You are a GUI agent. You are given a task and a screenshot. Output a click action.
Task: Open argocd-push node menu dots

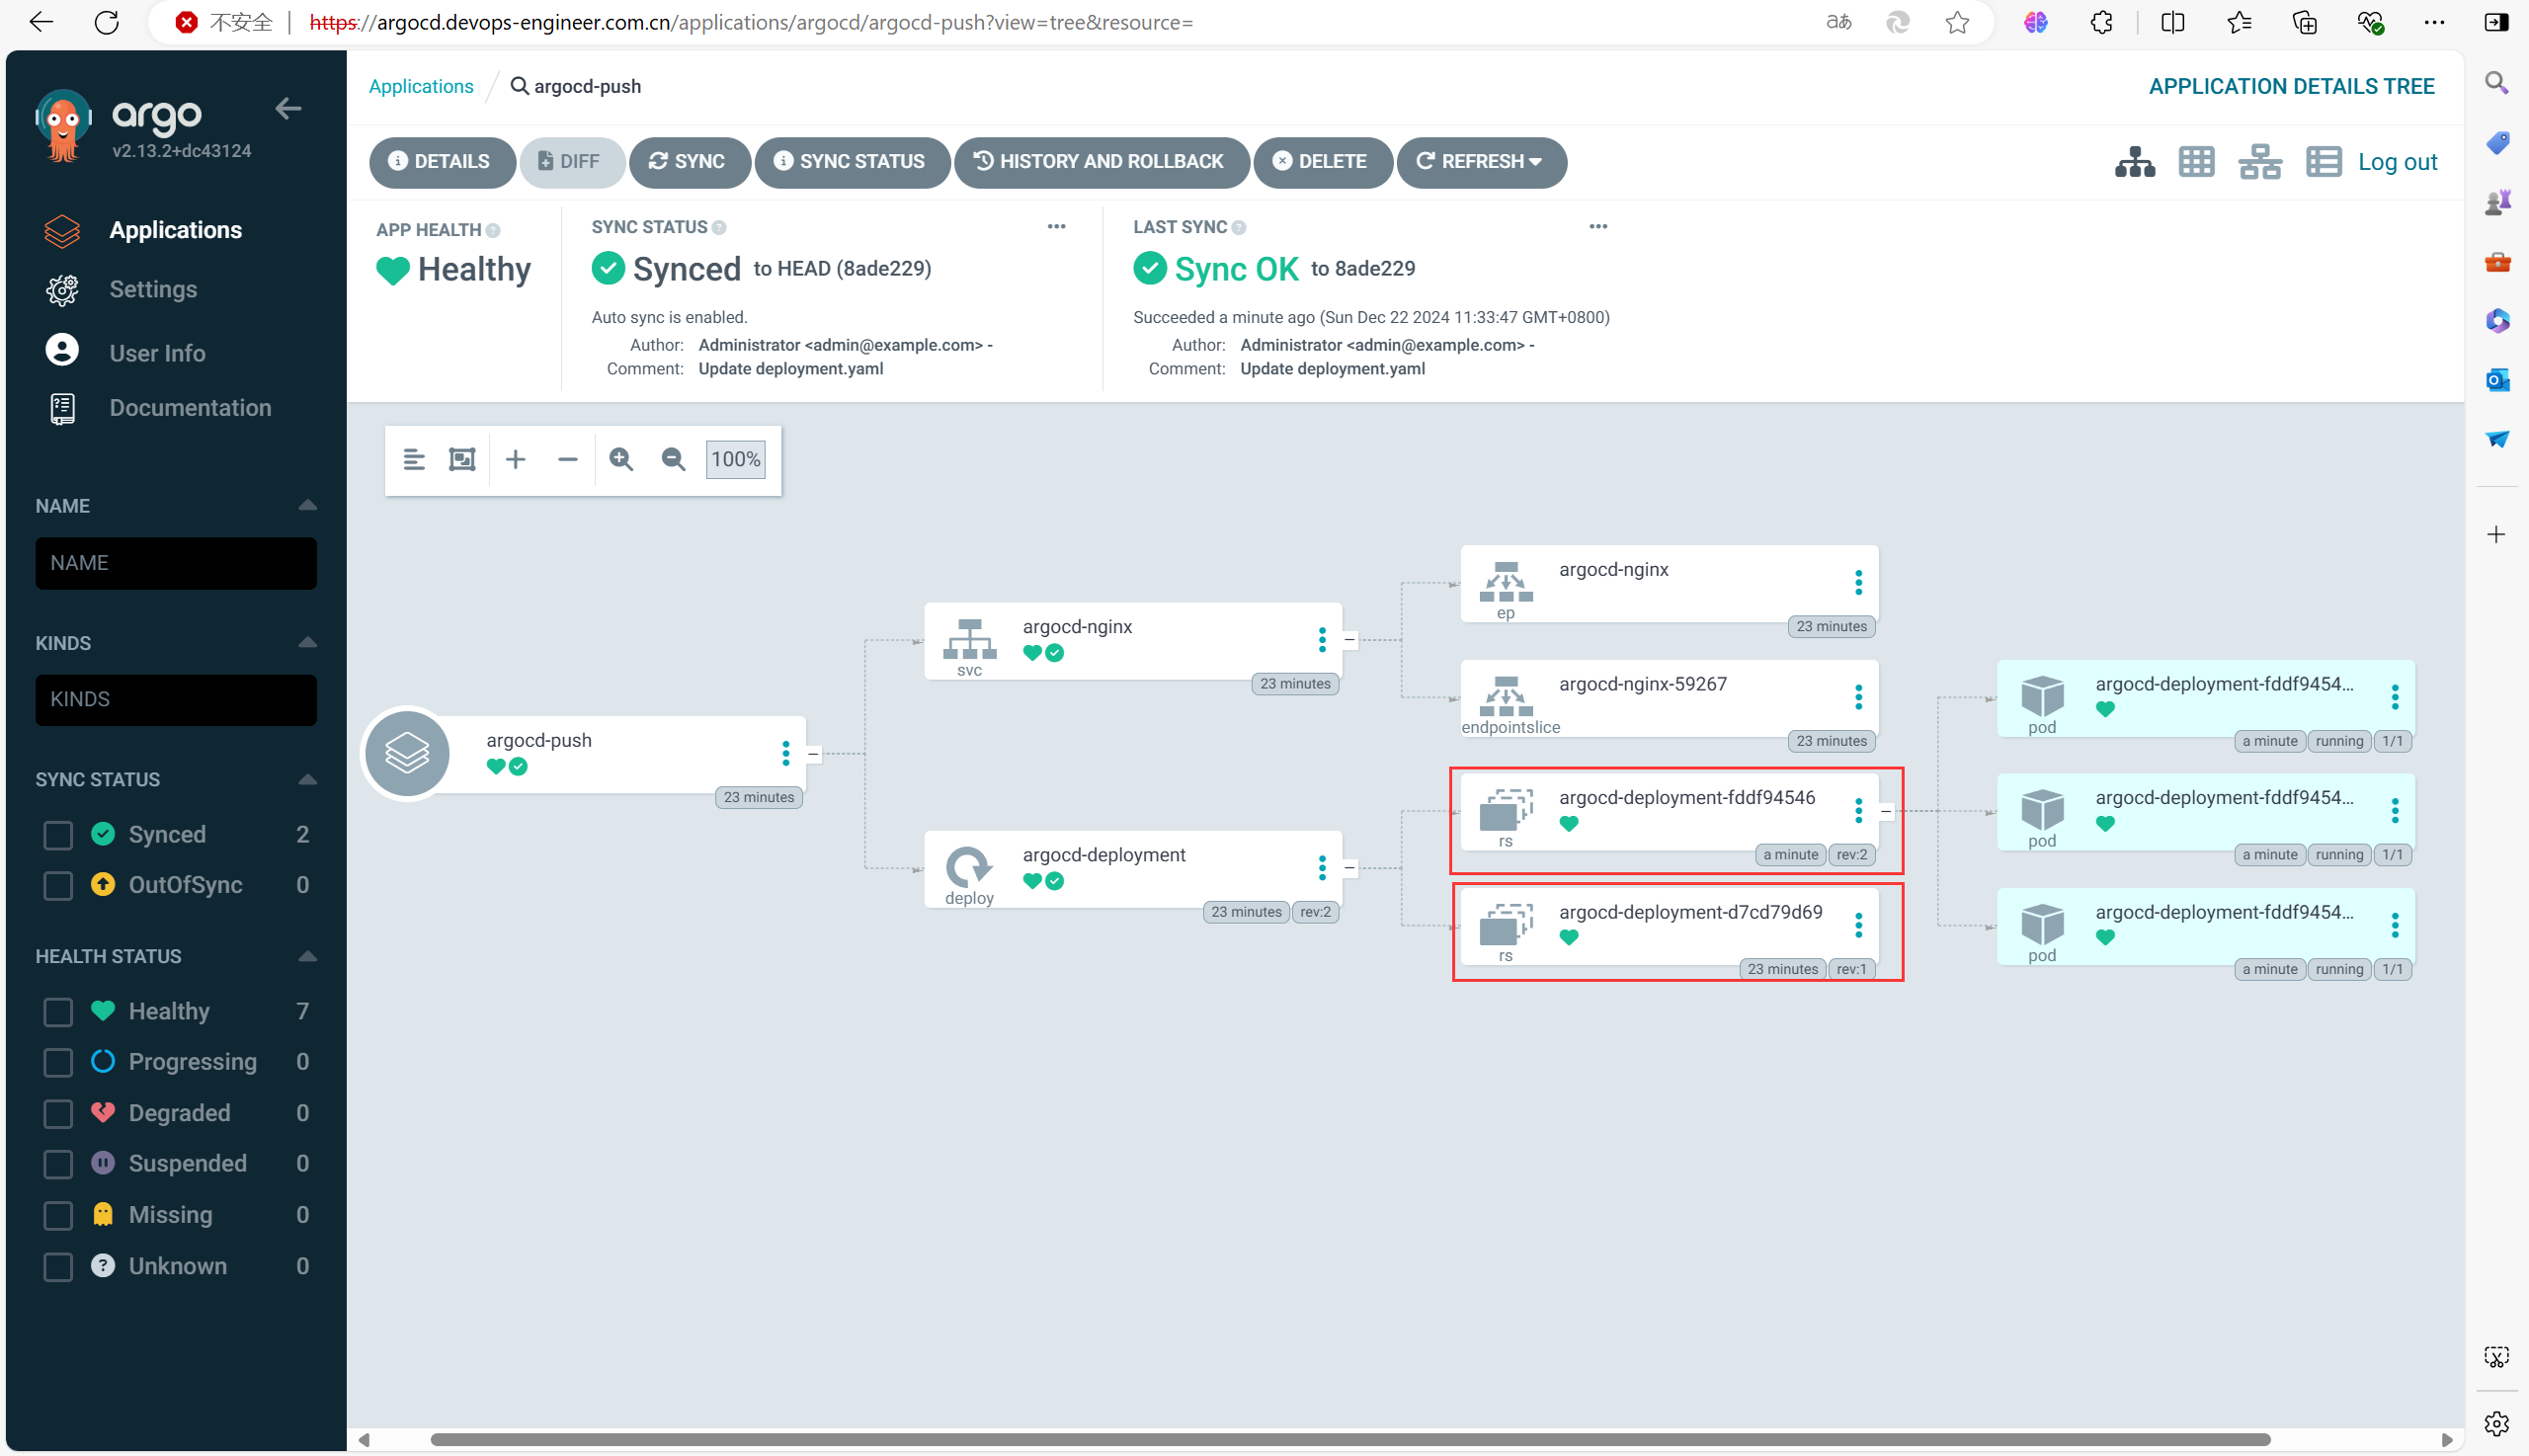[785, 754]
